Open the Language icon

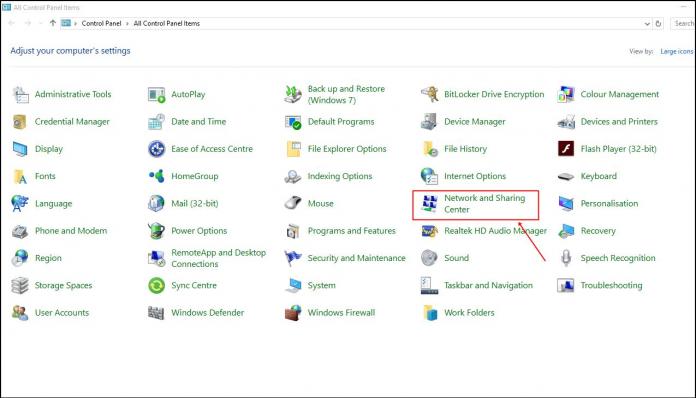click(x=20, y=204)
